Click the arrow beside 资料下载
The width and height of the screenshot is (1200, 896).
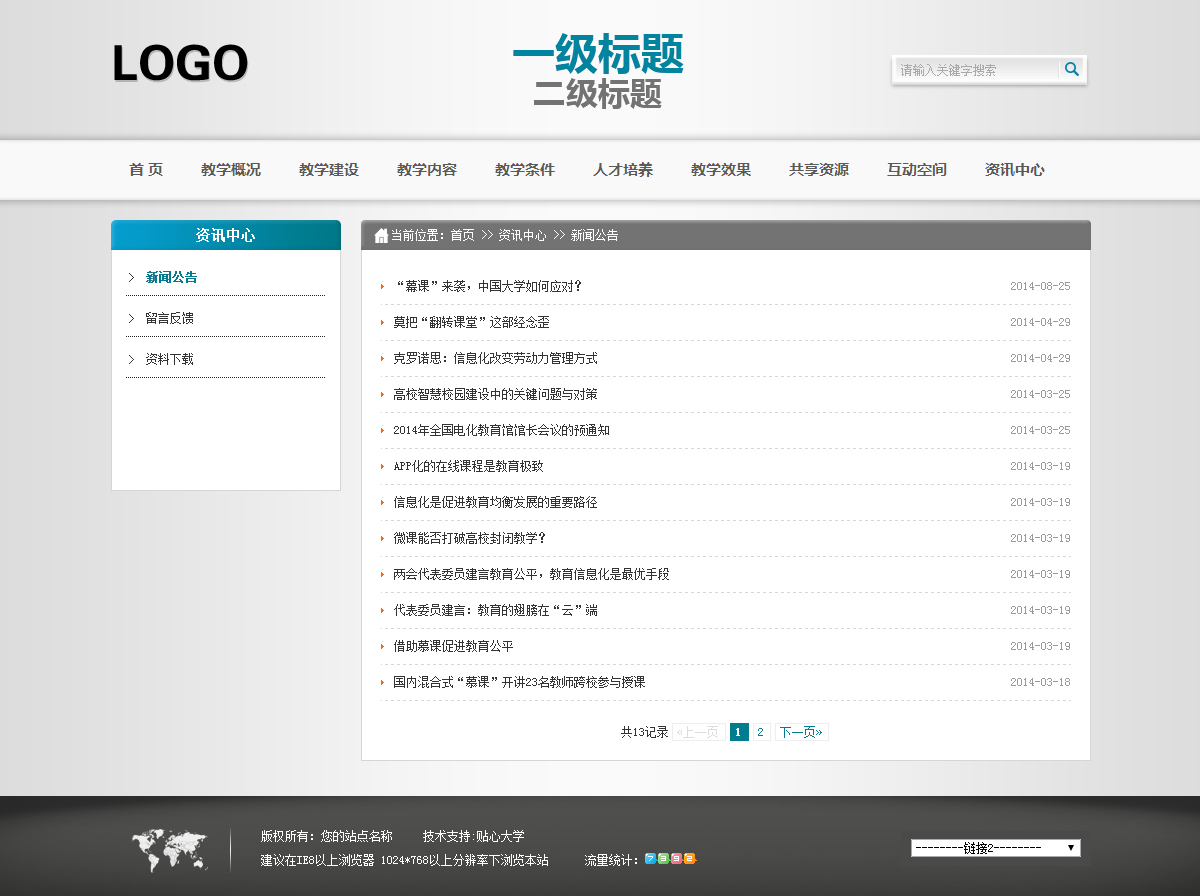(131, 359)
